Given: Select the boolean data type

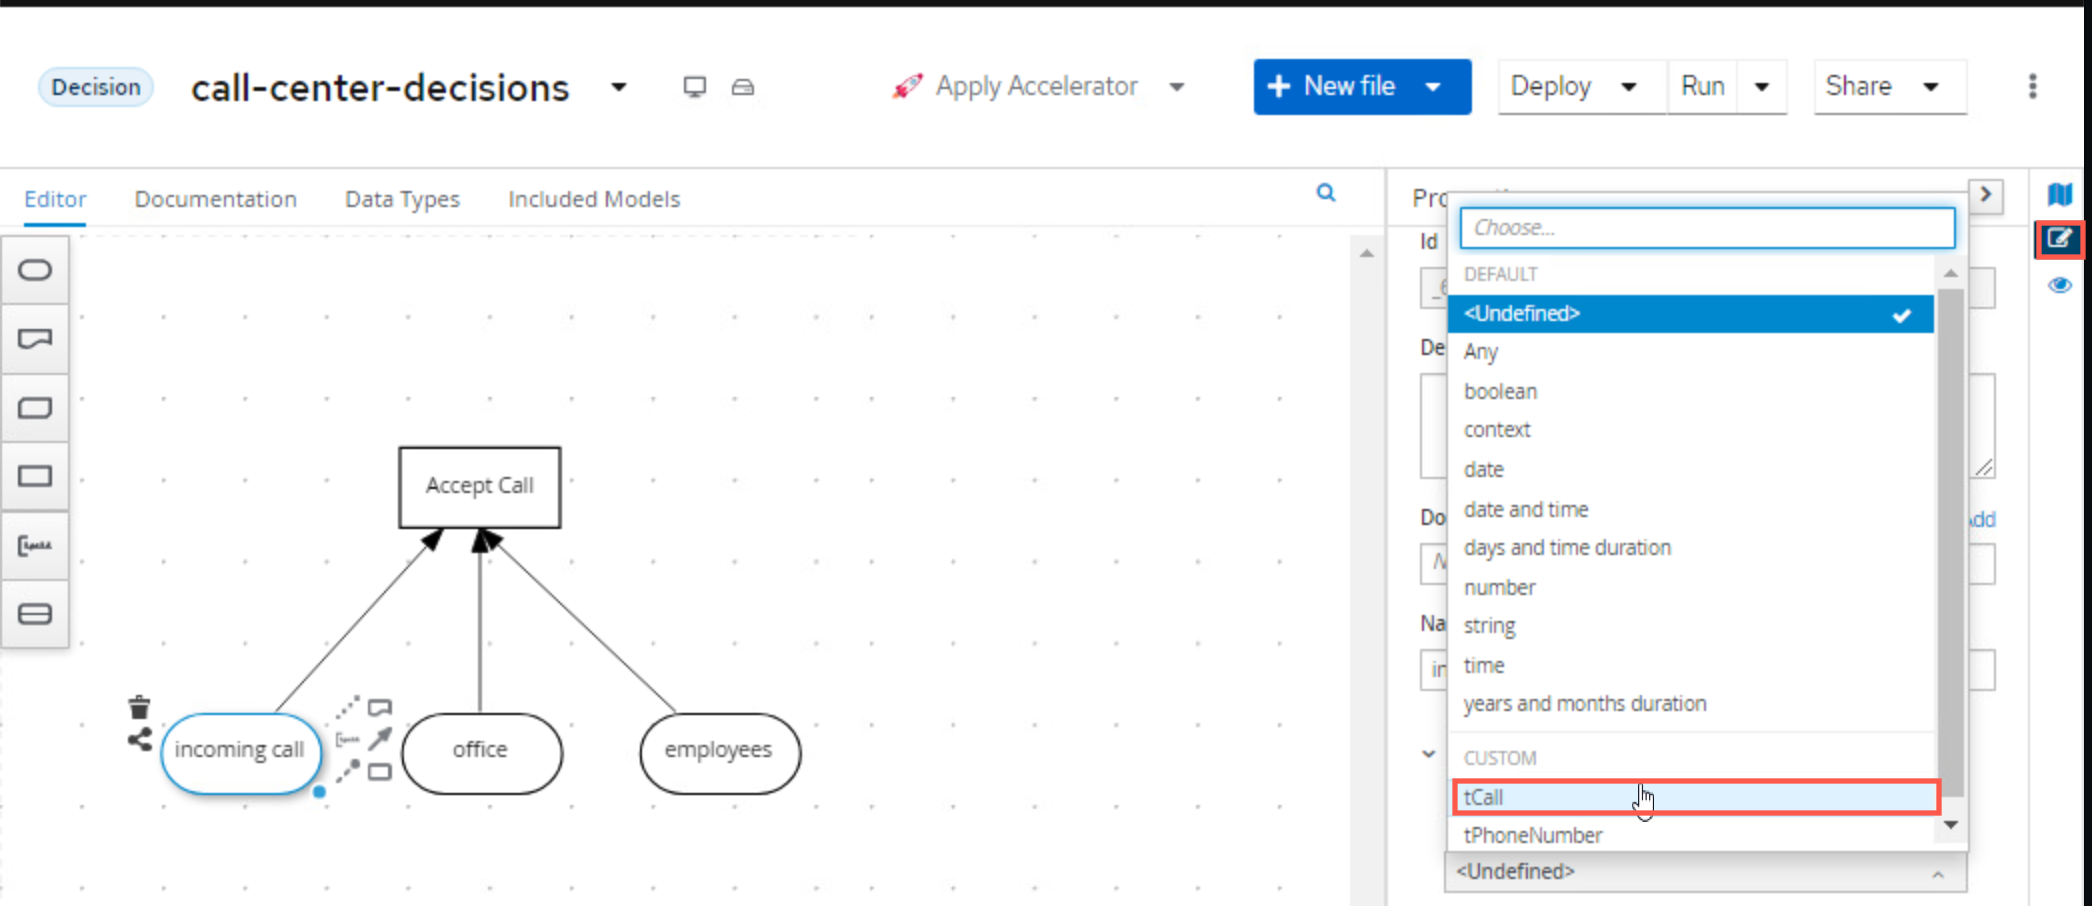Looking at the screenshot, I should click(x=1691, y=391).
